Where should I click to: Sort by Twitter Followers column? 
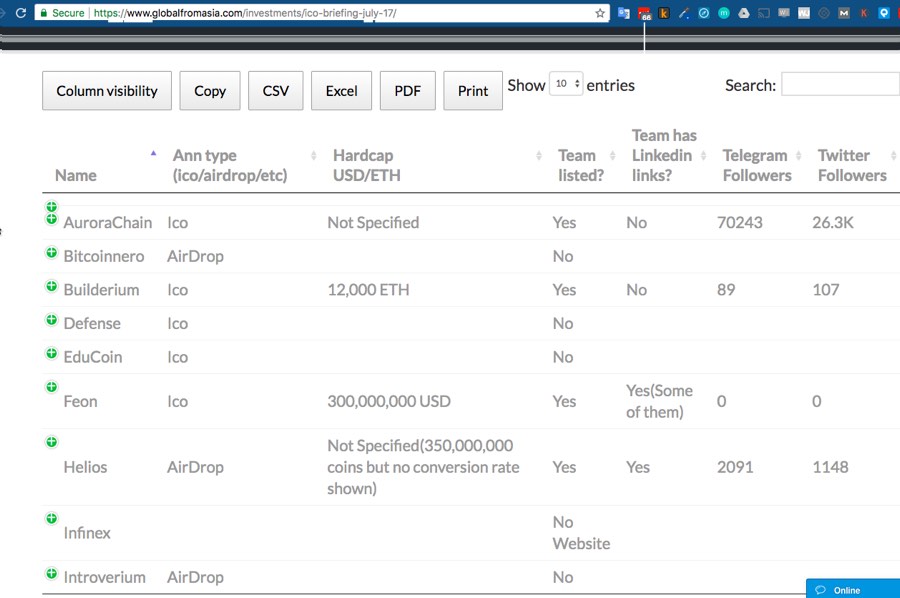coord(852,165)
